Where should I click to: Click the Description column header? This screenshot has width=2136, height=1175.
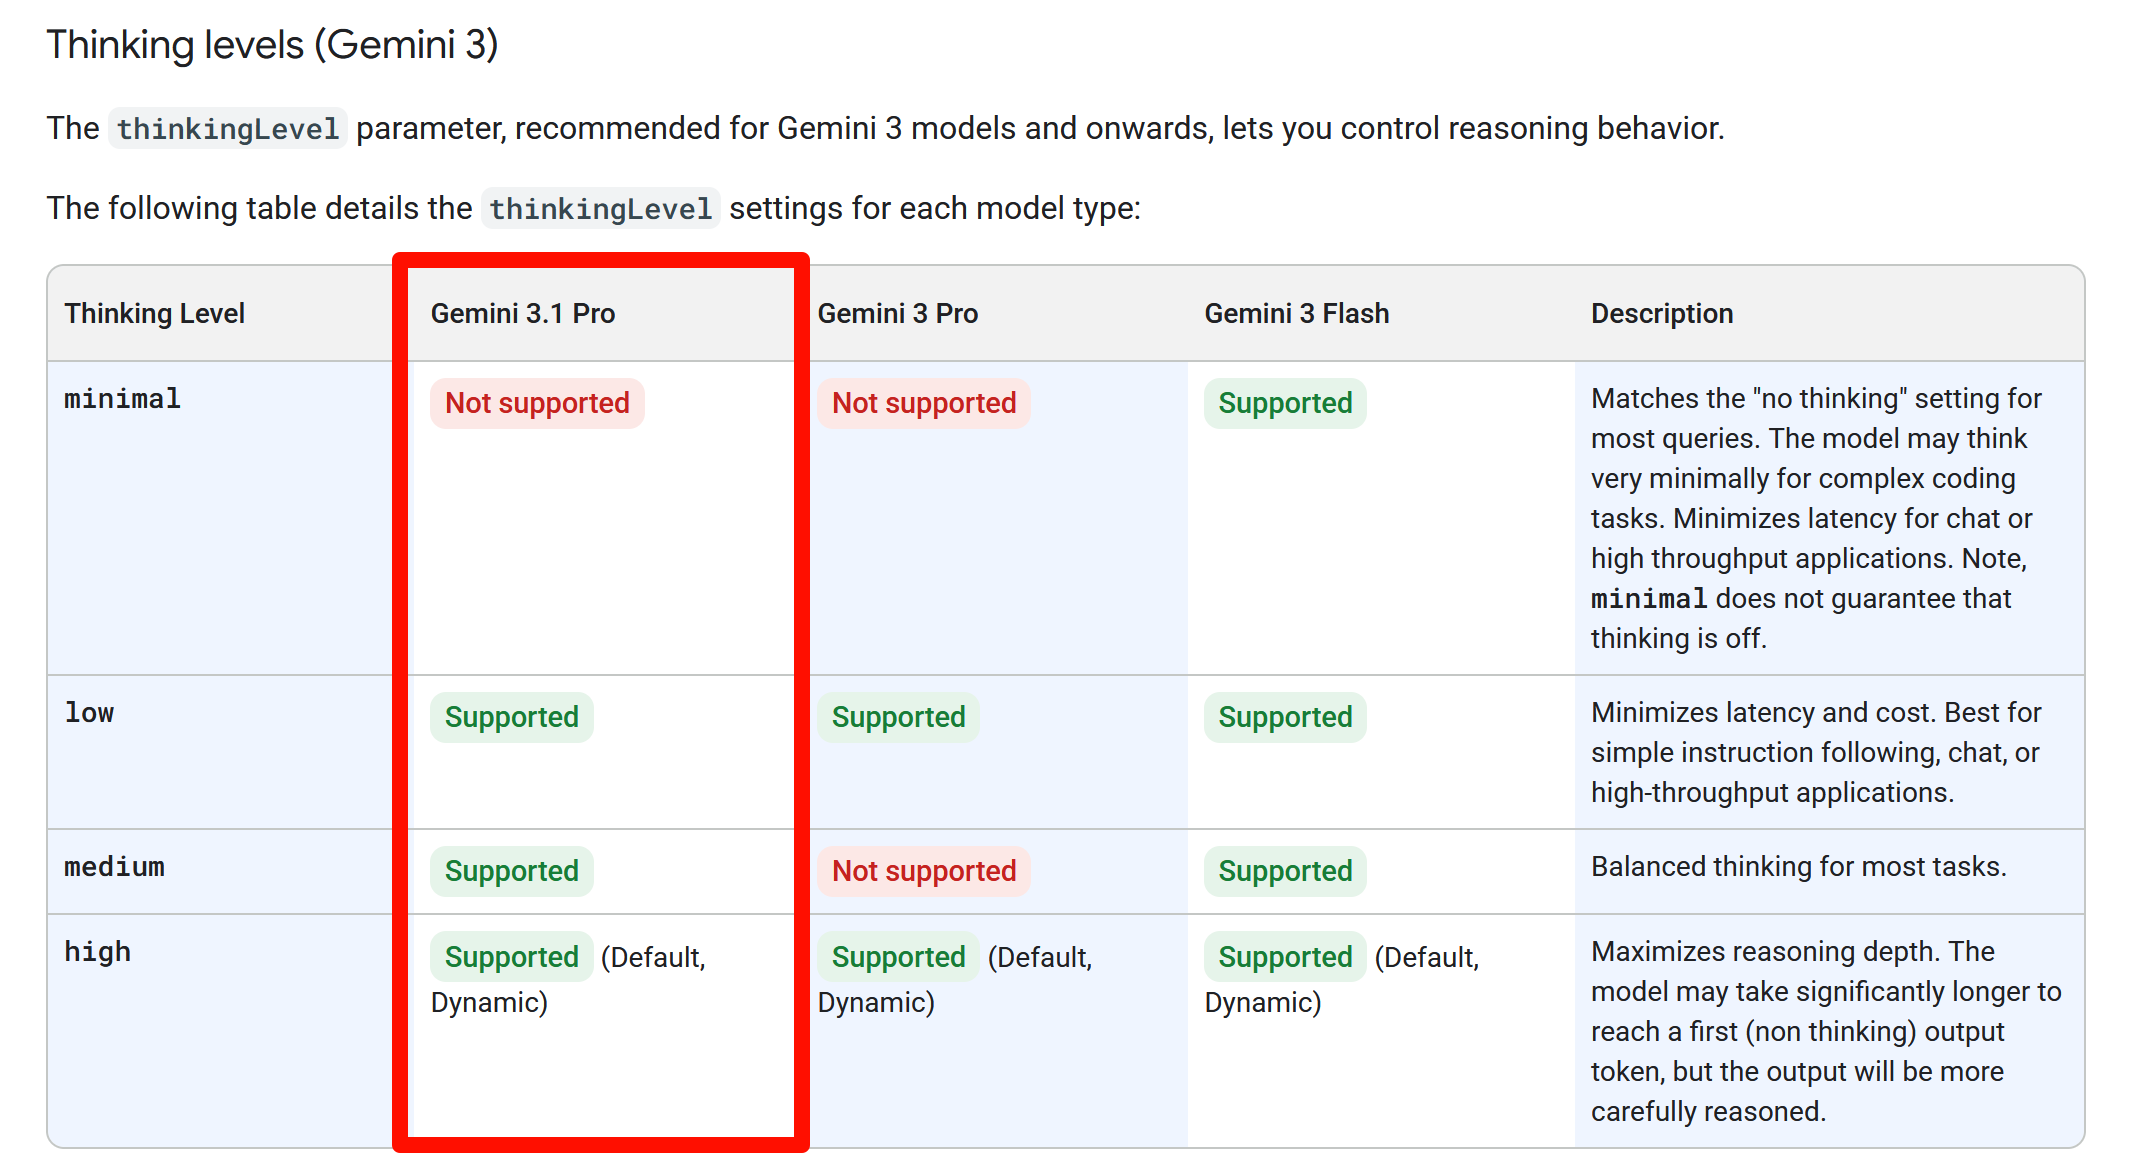(x=1661, y=314)
